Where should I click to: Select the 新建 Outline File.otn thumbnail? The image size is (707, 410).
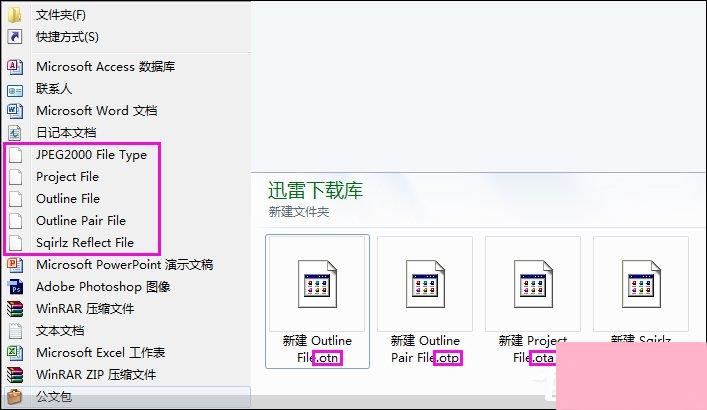(317, 284)
